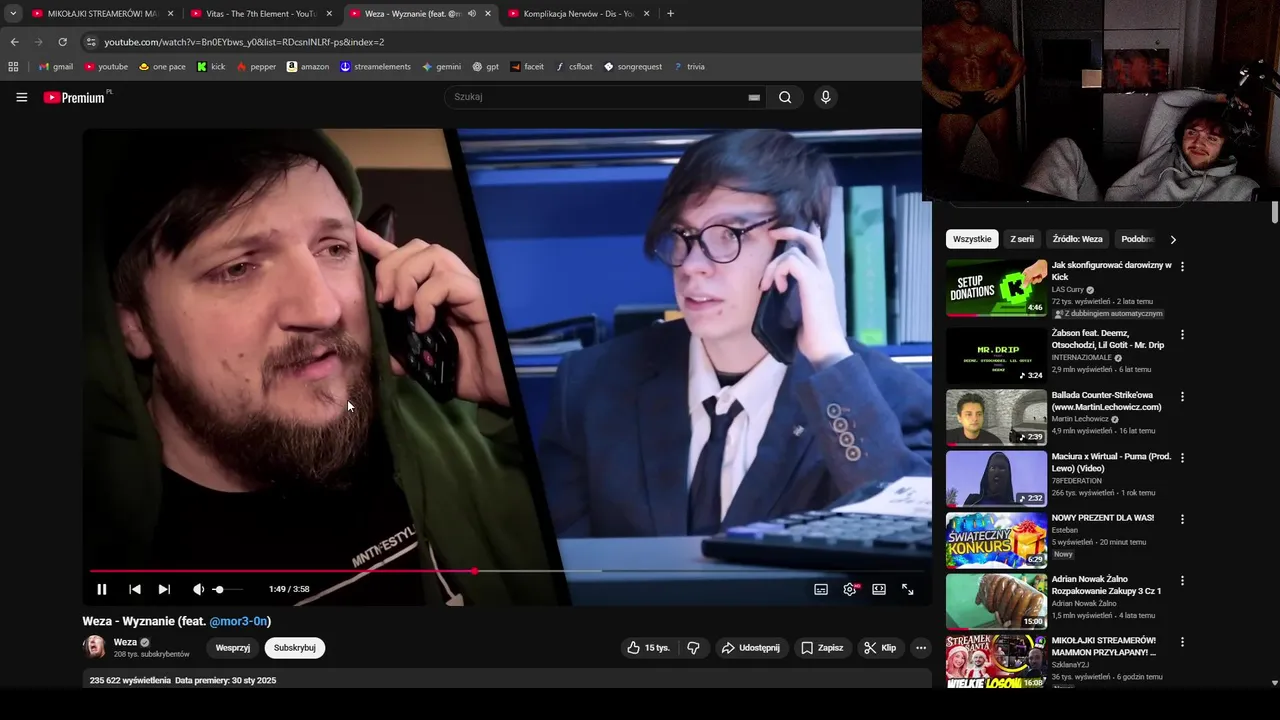The height and width of the screenshot is (720, 1280).
Task: Open the kick bookmark
Action: (211, 67)
